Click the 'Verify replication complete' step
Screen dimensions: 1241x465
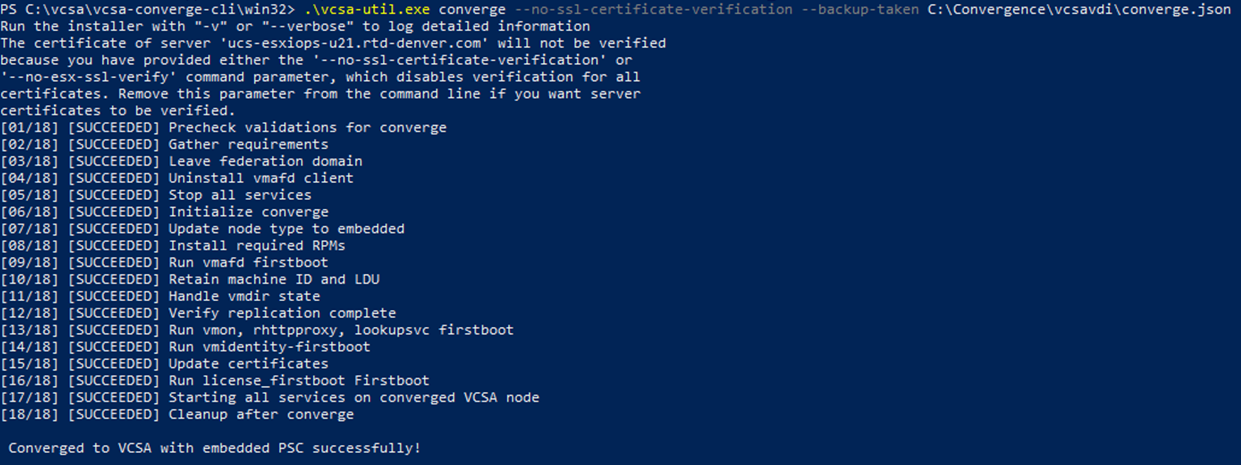tap(282, 313)
